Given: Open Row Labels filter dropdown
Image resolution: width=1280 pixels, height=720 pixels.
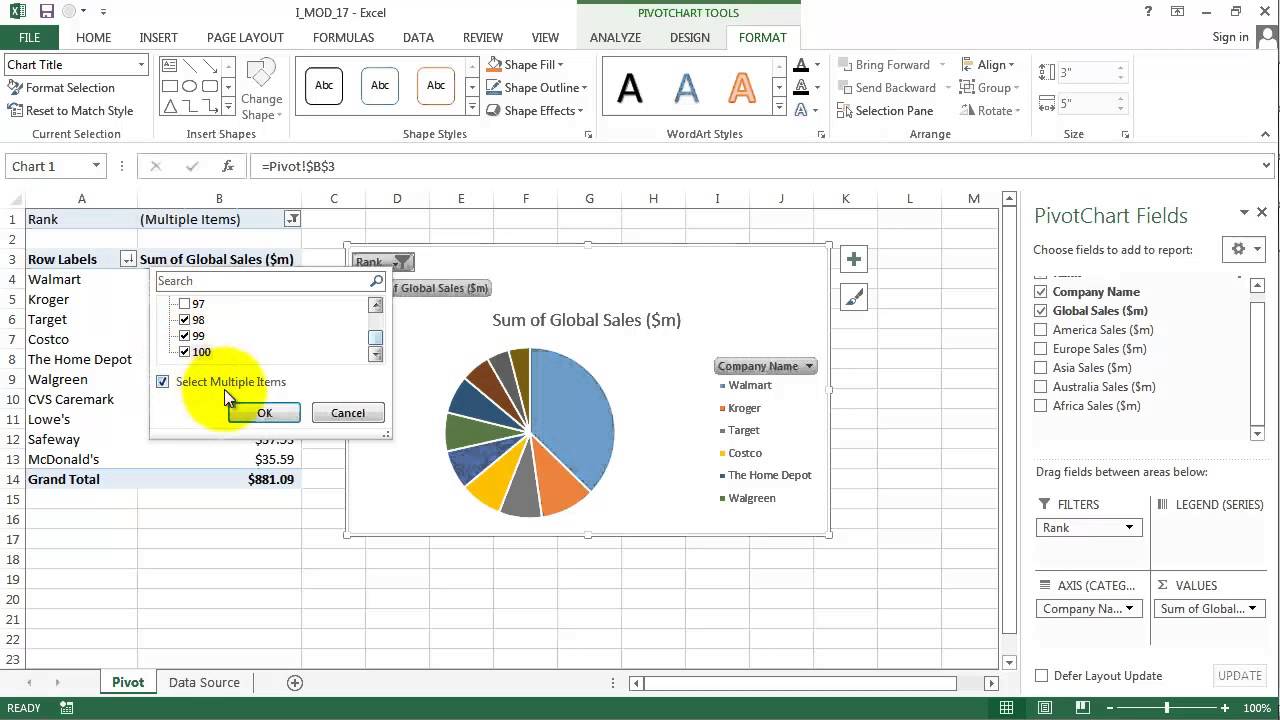Looking at the screenshot, I should coord(127,259).
